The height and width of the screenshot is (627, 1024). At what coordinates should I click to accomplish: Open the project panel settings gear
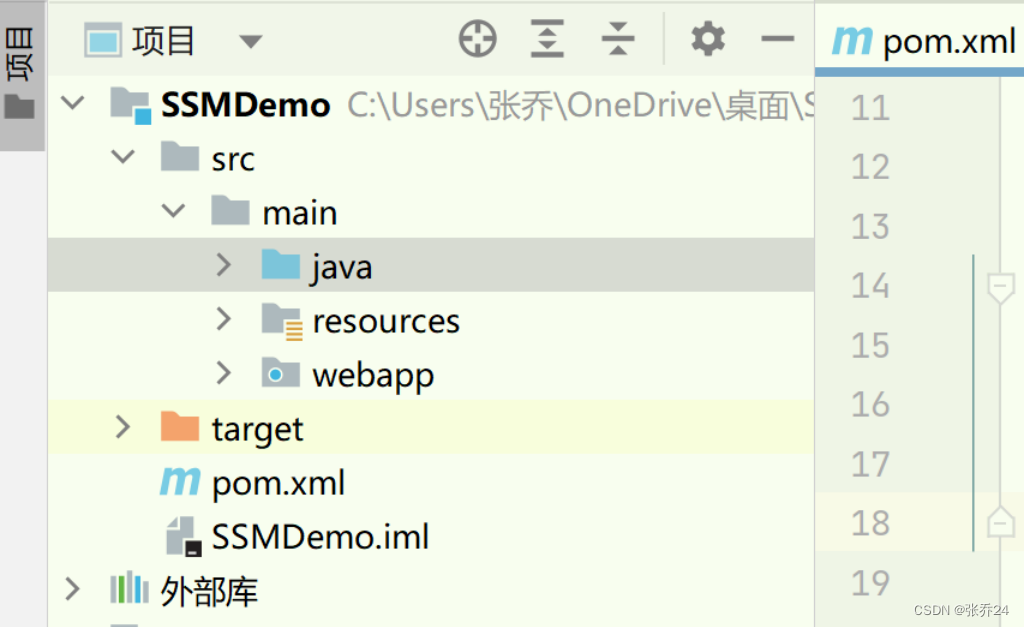(707, 39)
